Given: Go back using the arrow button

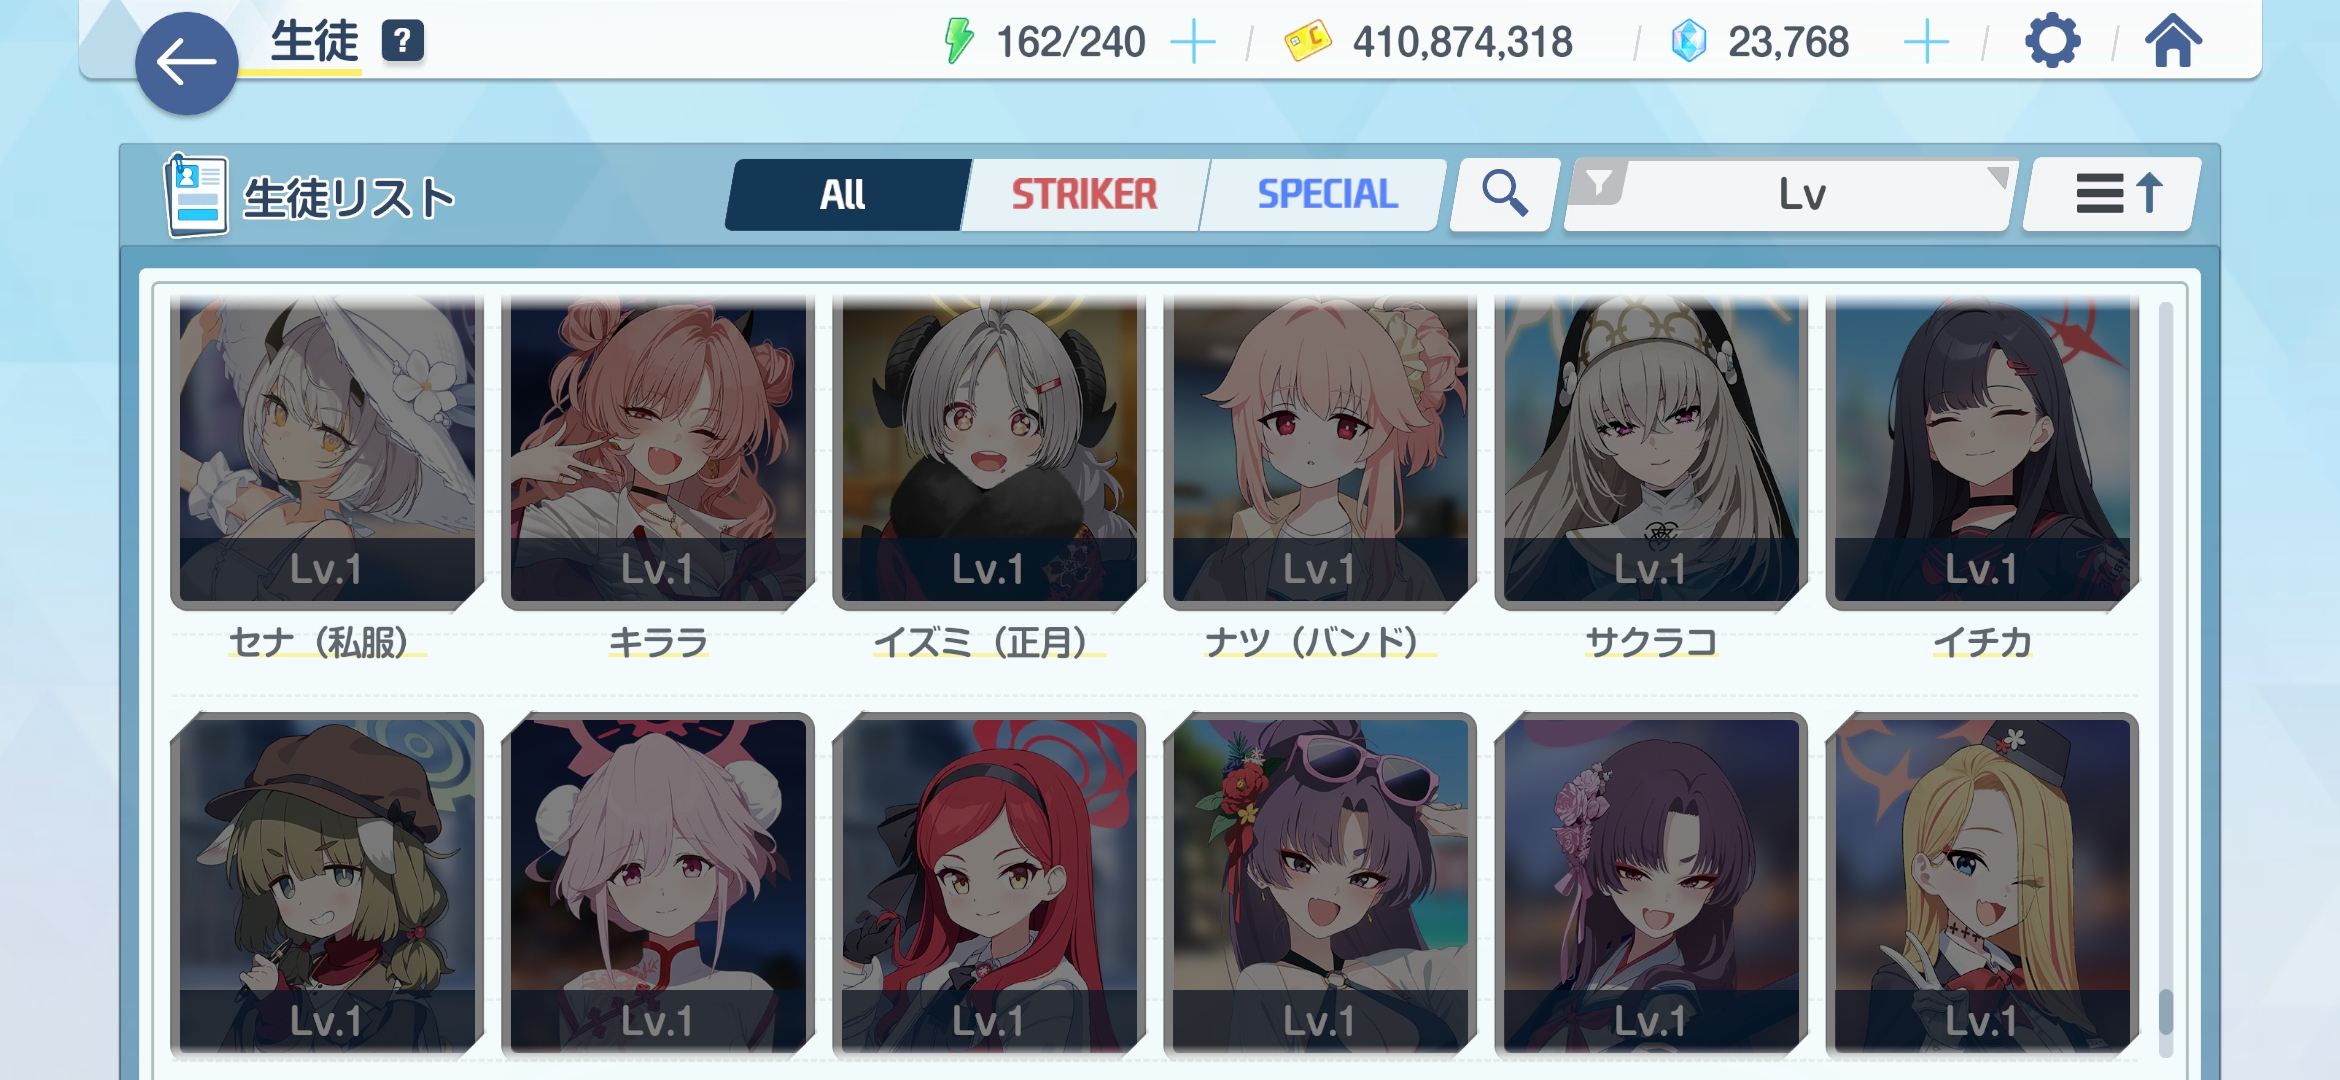Looking at the screenshot, I should pos(186,63).
